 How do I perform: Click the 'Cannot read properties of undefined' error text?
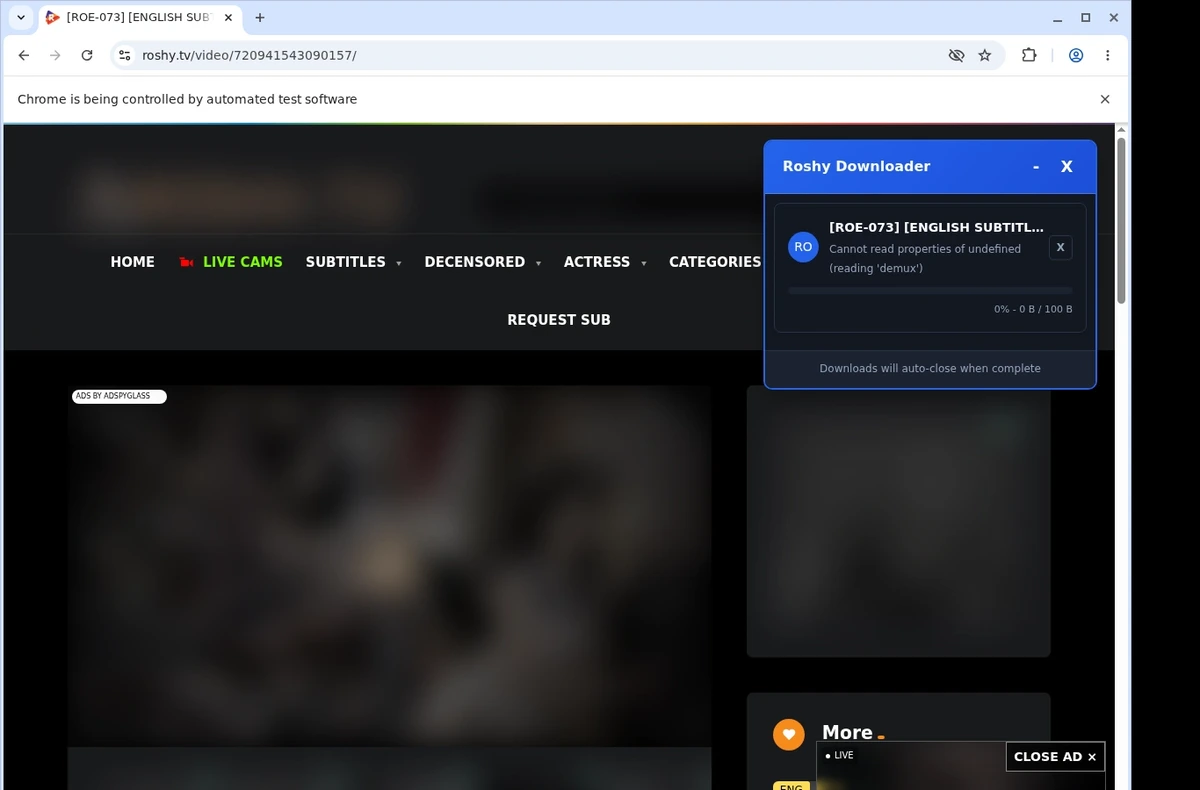925,258
